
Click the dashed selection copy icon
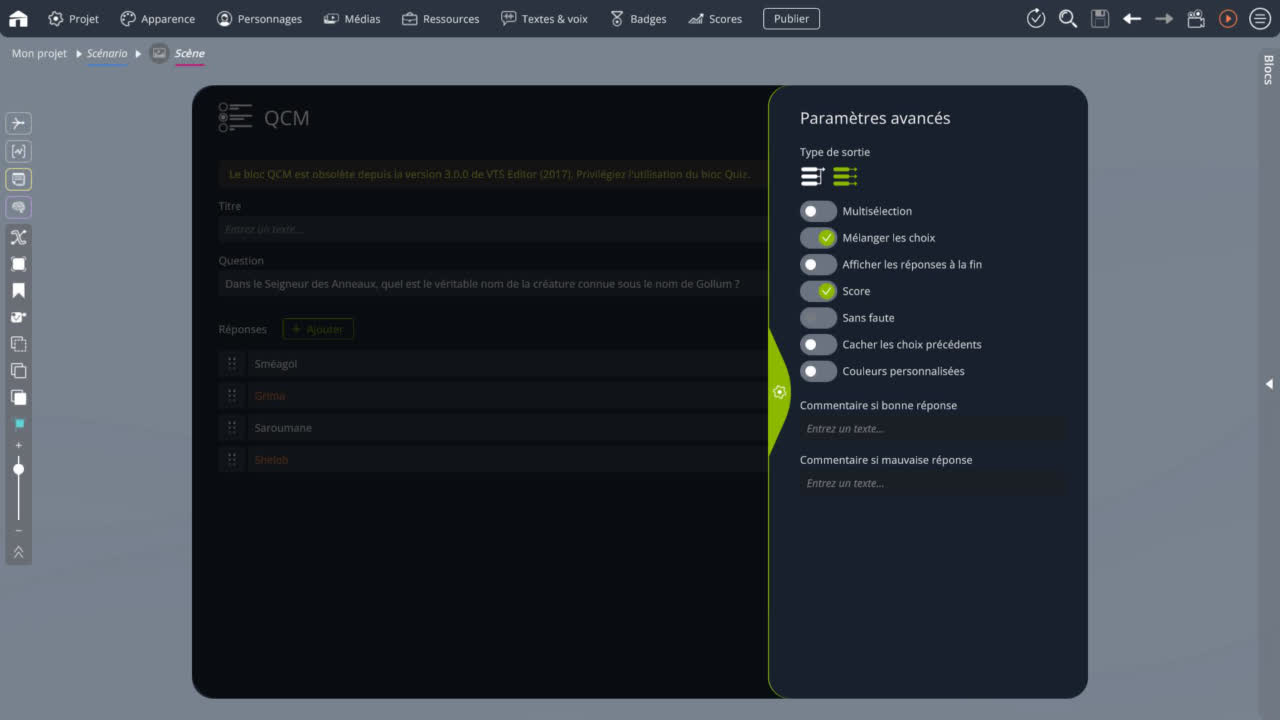18,344
